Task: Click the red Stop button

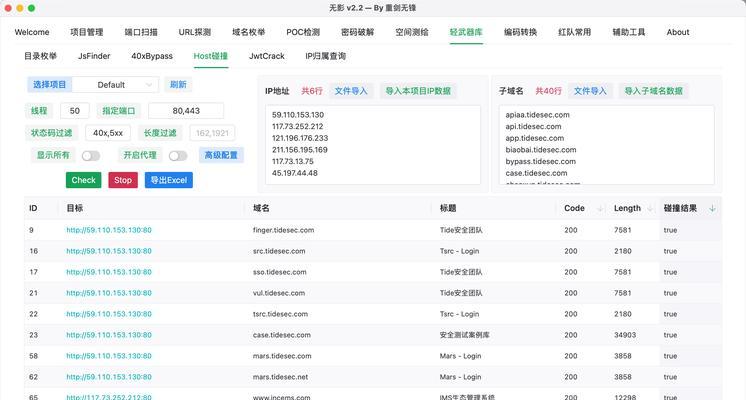Action: pos(123,180)
